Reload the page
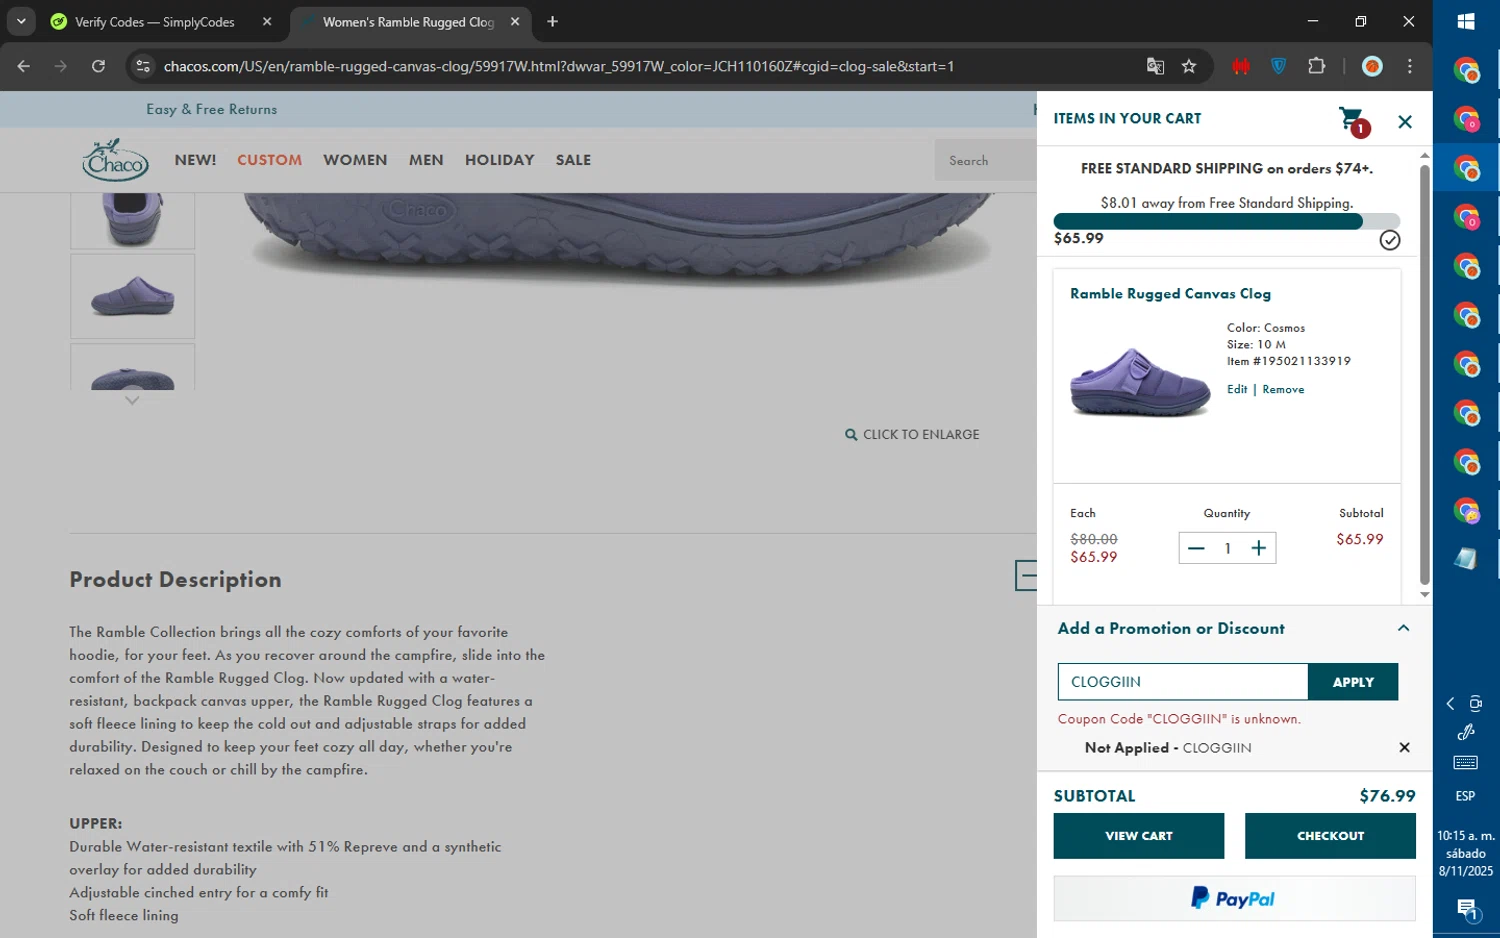Screen dimensions: 1500x938 pos(98,66)
